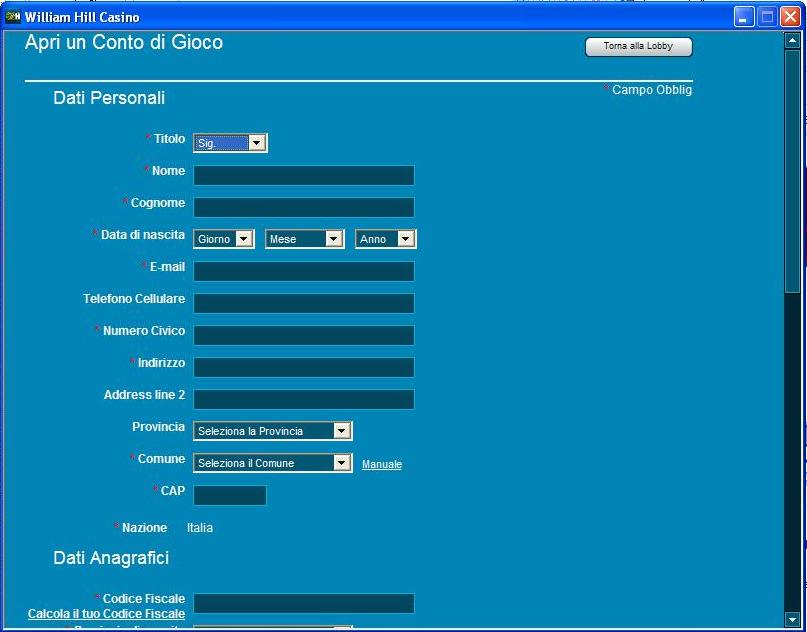Click the Address line 2 field
This screenshot has height=632, width=807.
coord(304,399)
